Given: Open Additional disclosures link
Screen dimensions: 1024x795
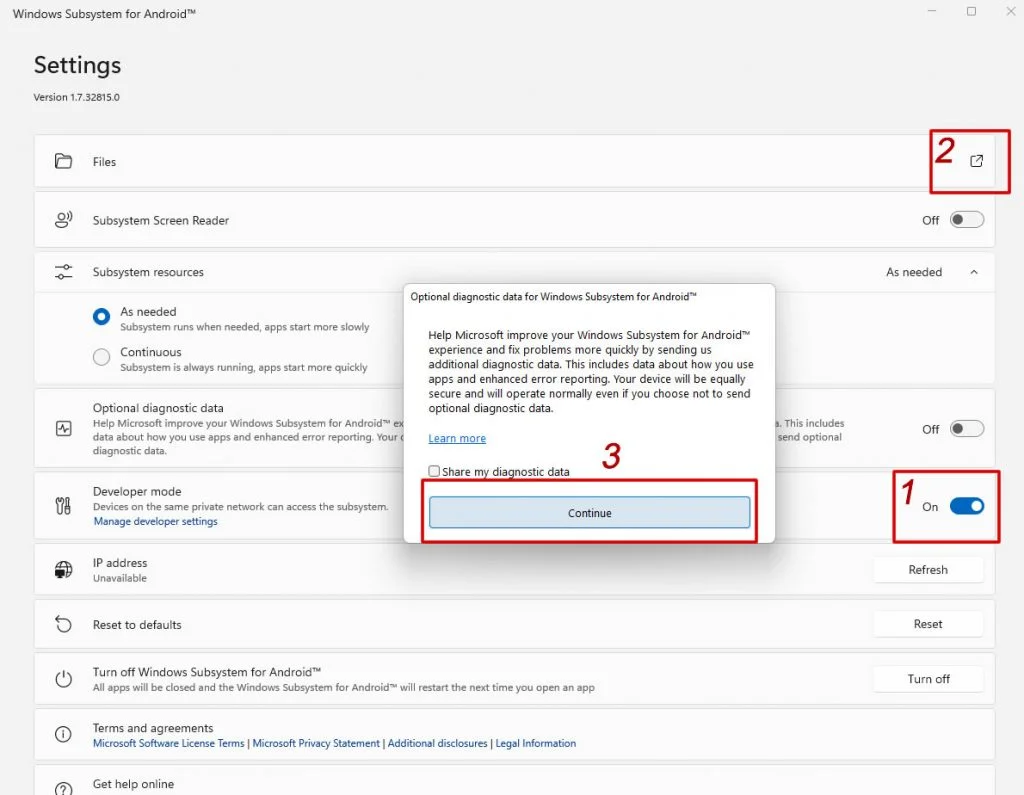Looking at the screenshot, I should coord(438,743).
